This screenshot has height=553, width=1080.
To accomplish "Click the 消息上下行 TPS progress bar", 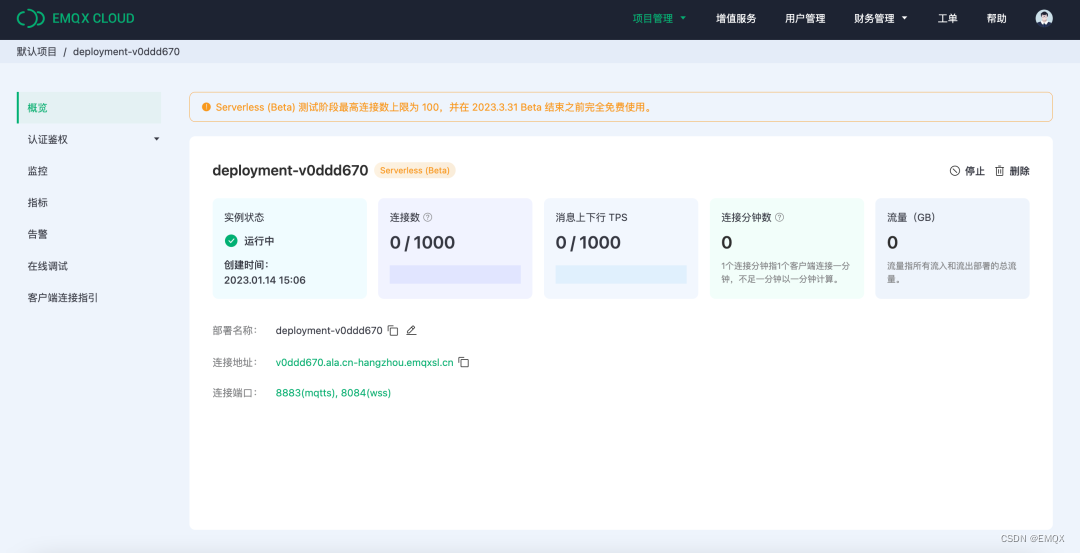I will tap(621, 274).
